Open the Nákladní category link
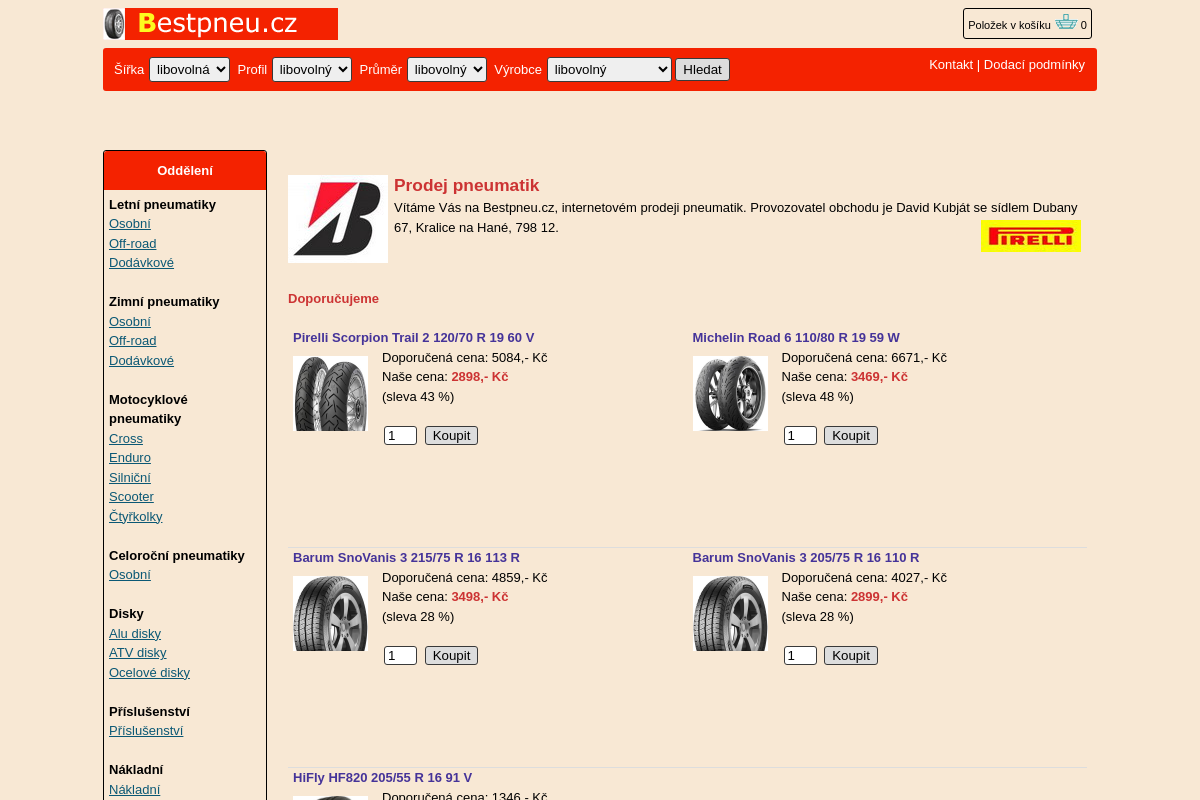1200x800 pixels. click(x=134, y=789)
